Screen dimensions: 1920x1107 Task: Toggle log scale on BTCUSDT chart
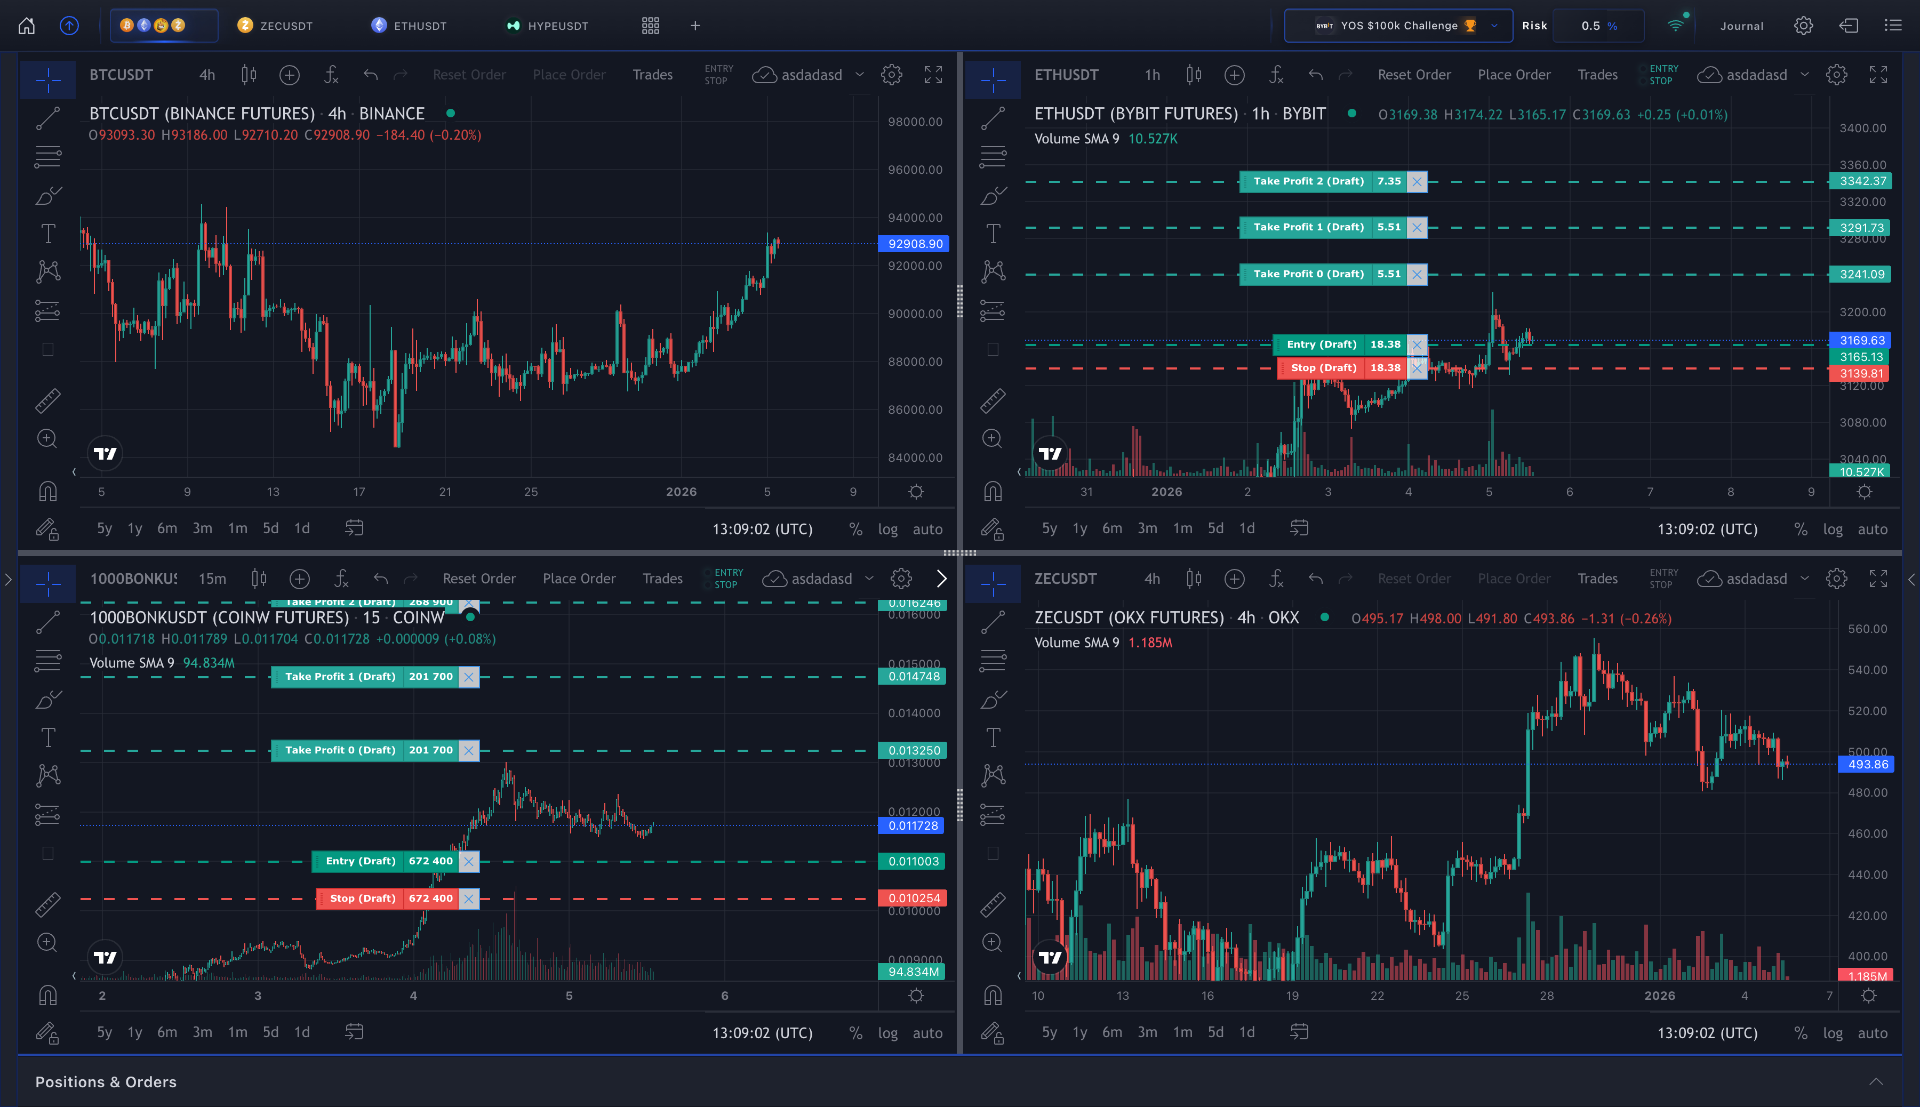[x=888, y=529]
